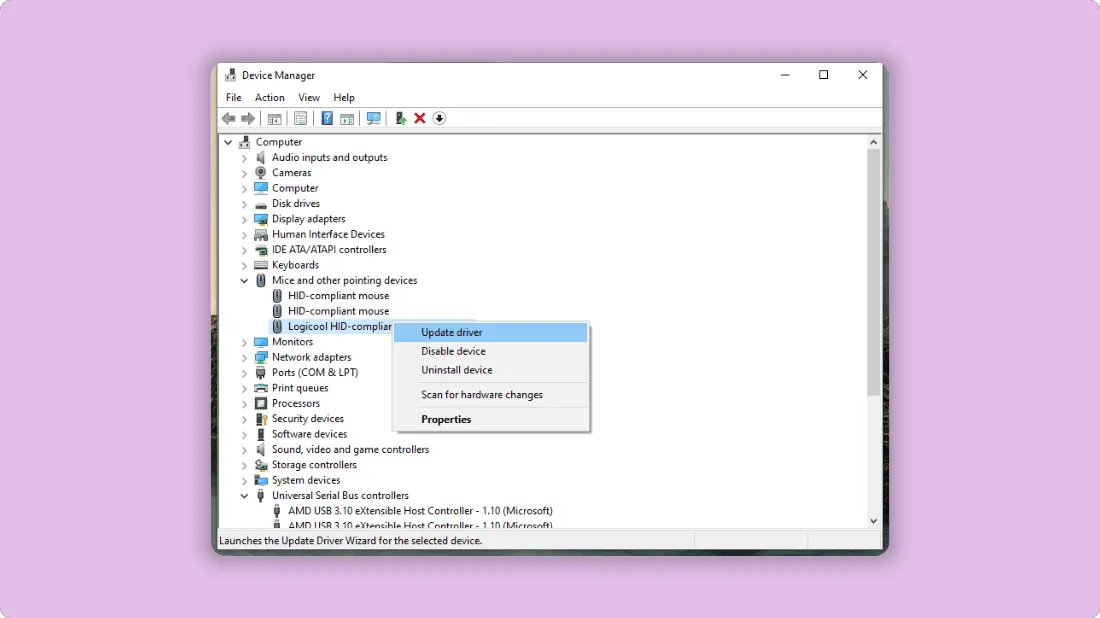Open the View menu
This screenshot has height=618, width=1100.
309,98
